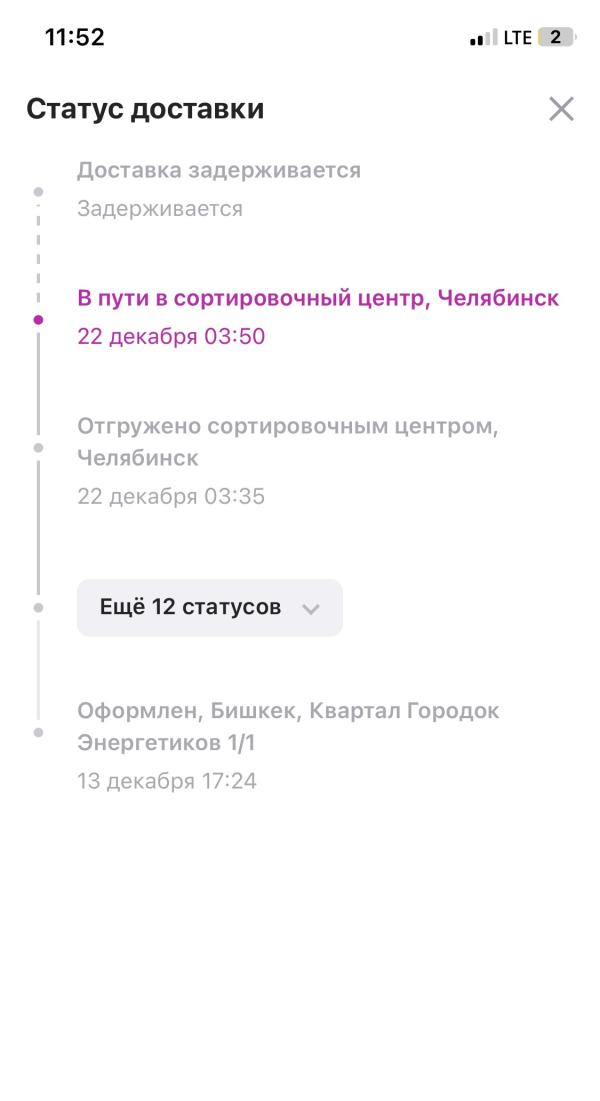Screen dimensions: 600x1101
Task: Expand the 12 more statuses button
Action: (x=209, y=607)
